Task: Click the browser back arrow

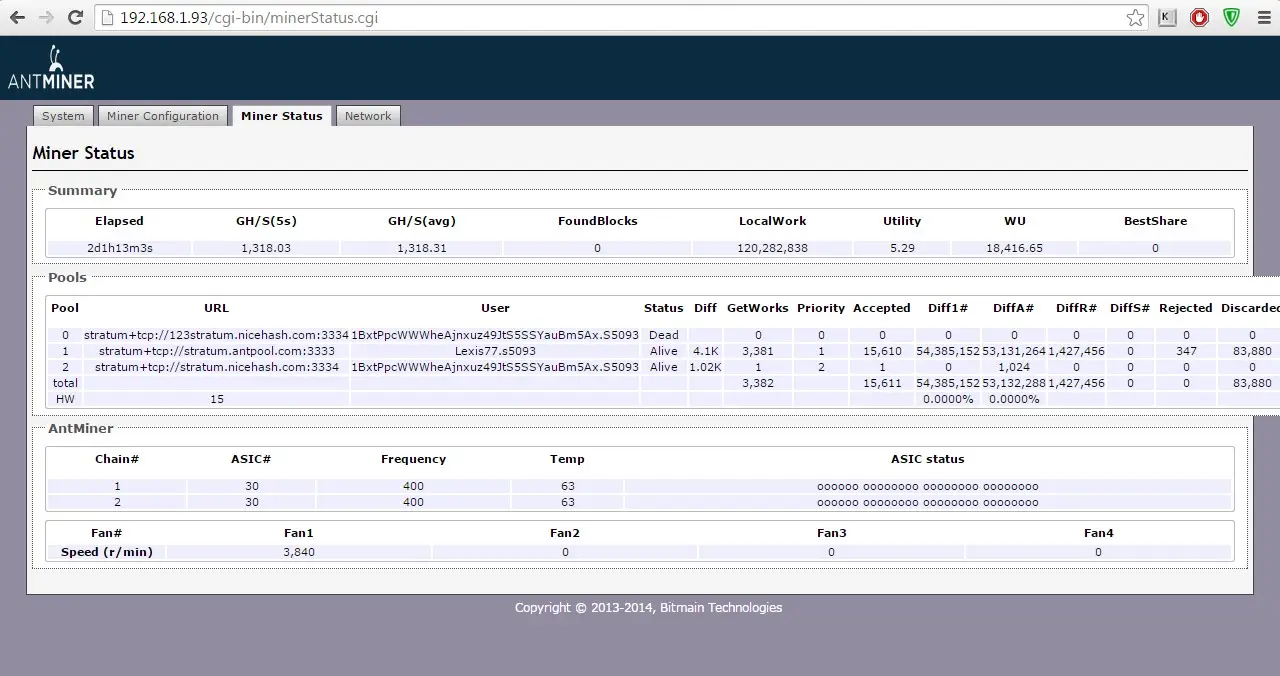Action: tap(17, 18)
